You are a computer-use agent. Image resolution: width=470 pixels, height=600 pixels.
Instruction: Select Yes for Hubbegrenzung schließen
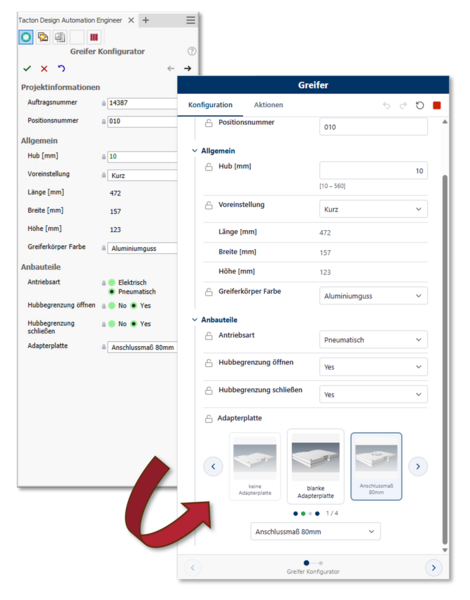(x=134, y=324)
